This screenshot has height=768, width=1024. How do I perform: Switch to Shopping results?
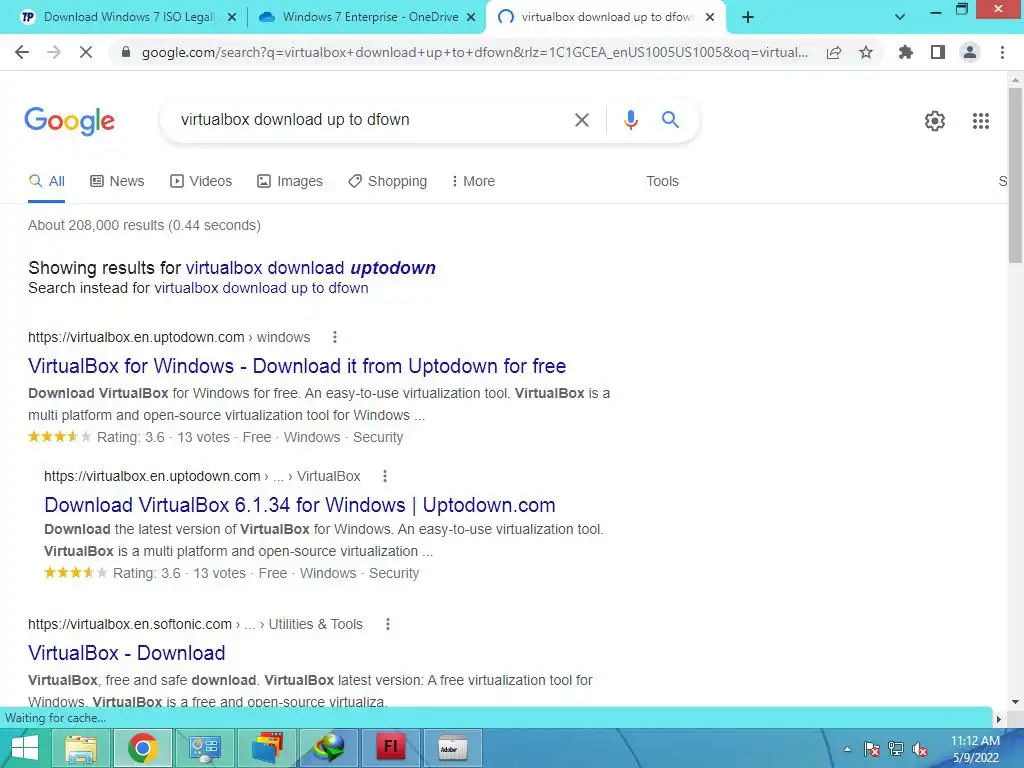pyautogui.click(x=387, y=182)
